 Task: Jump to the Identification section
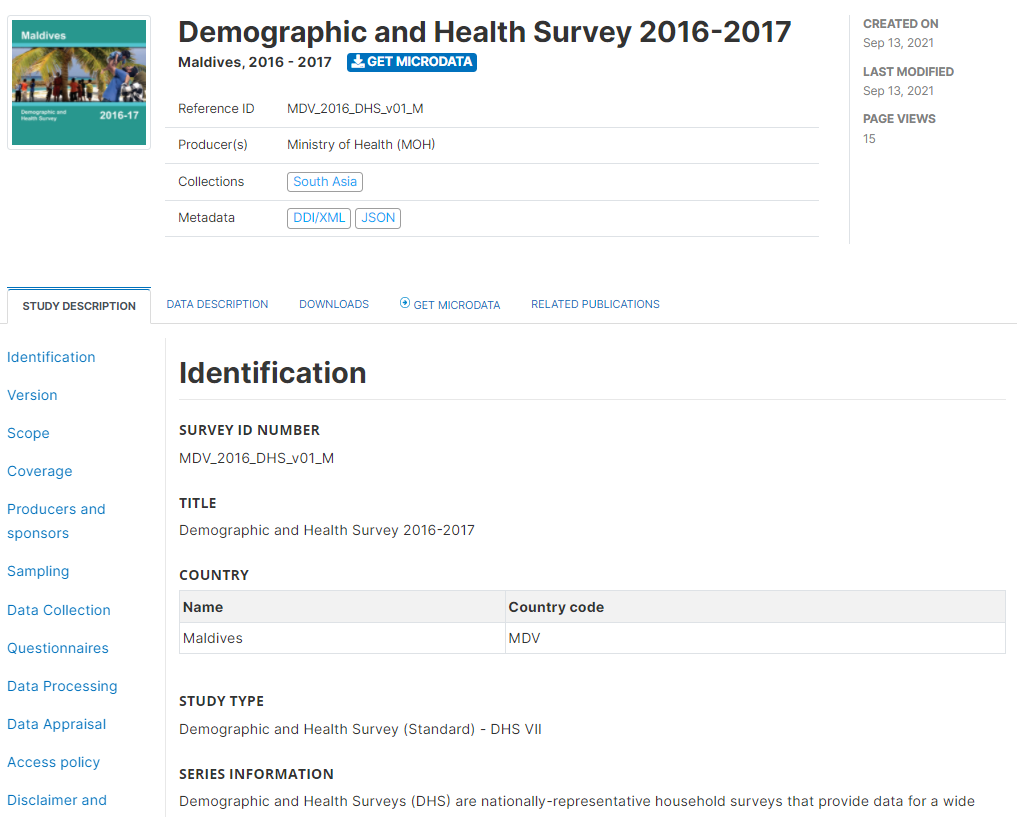(51, 357)
